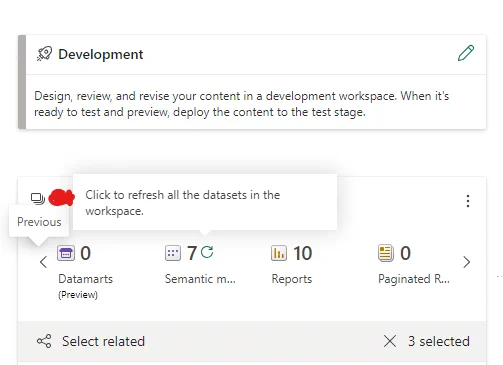The width and height of the screenshot is (503, 365).
Task: Click the Paginated R... label
Action: coord(414,279)
